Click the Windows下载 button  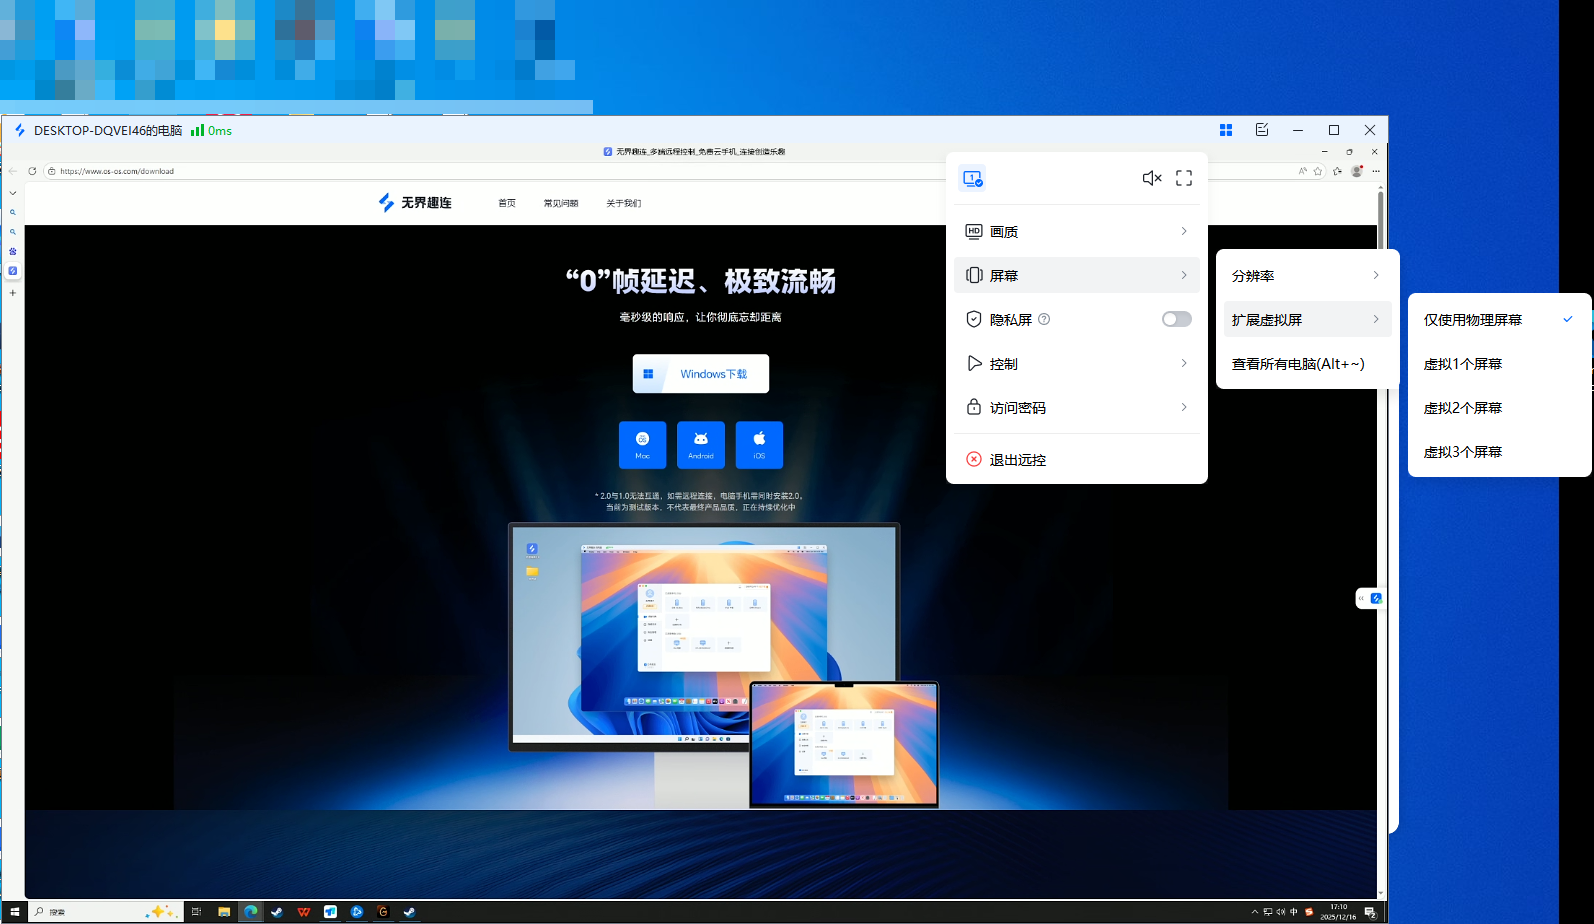[701, 373]
